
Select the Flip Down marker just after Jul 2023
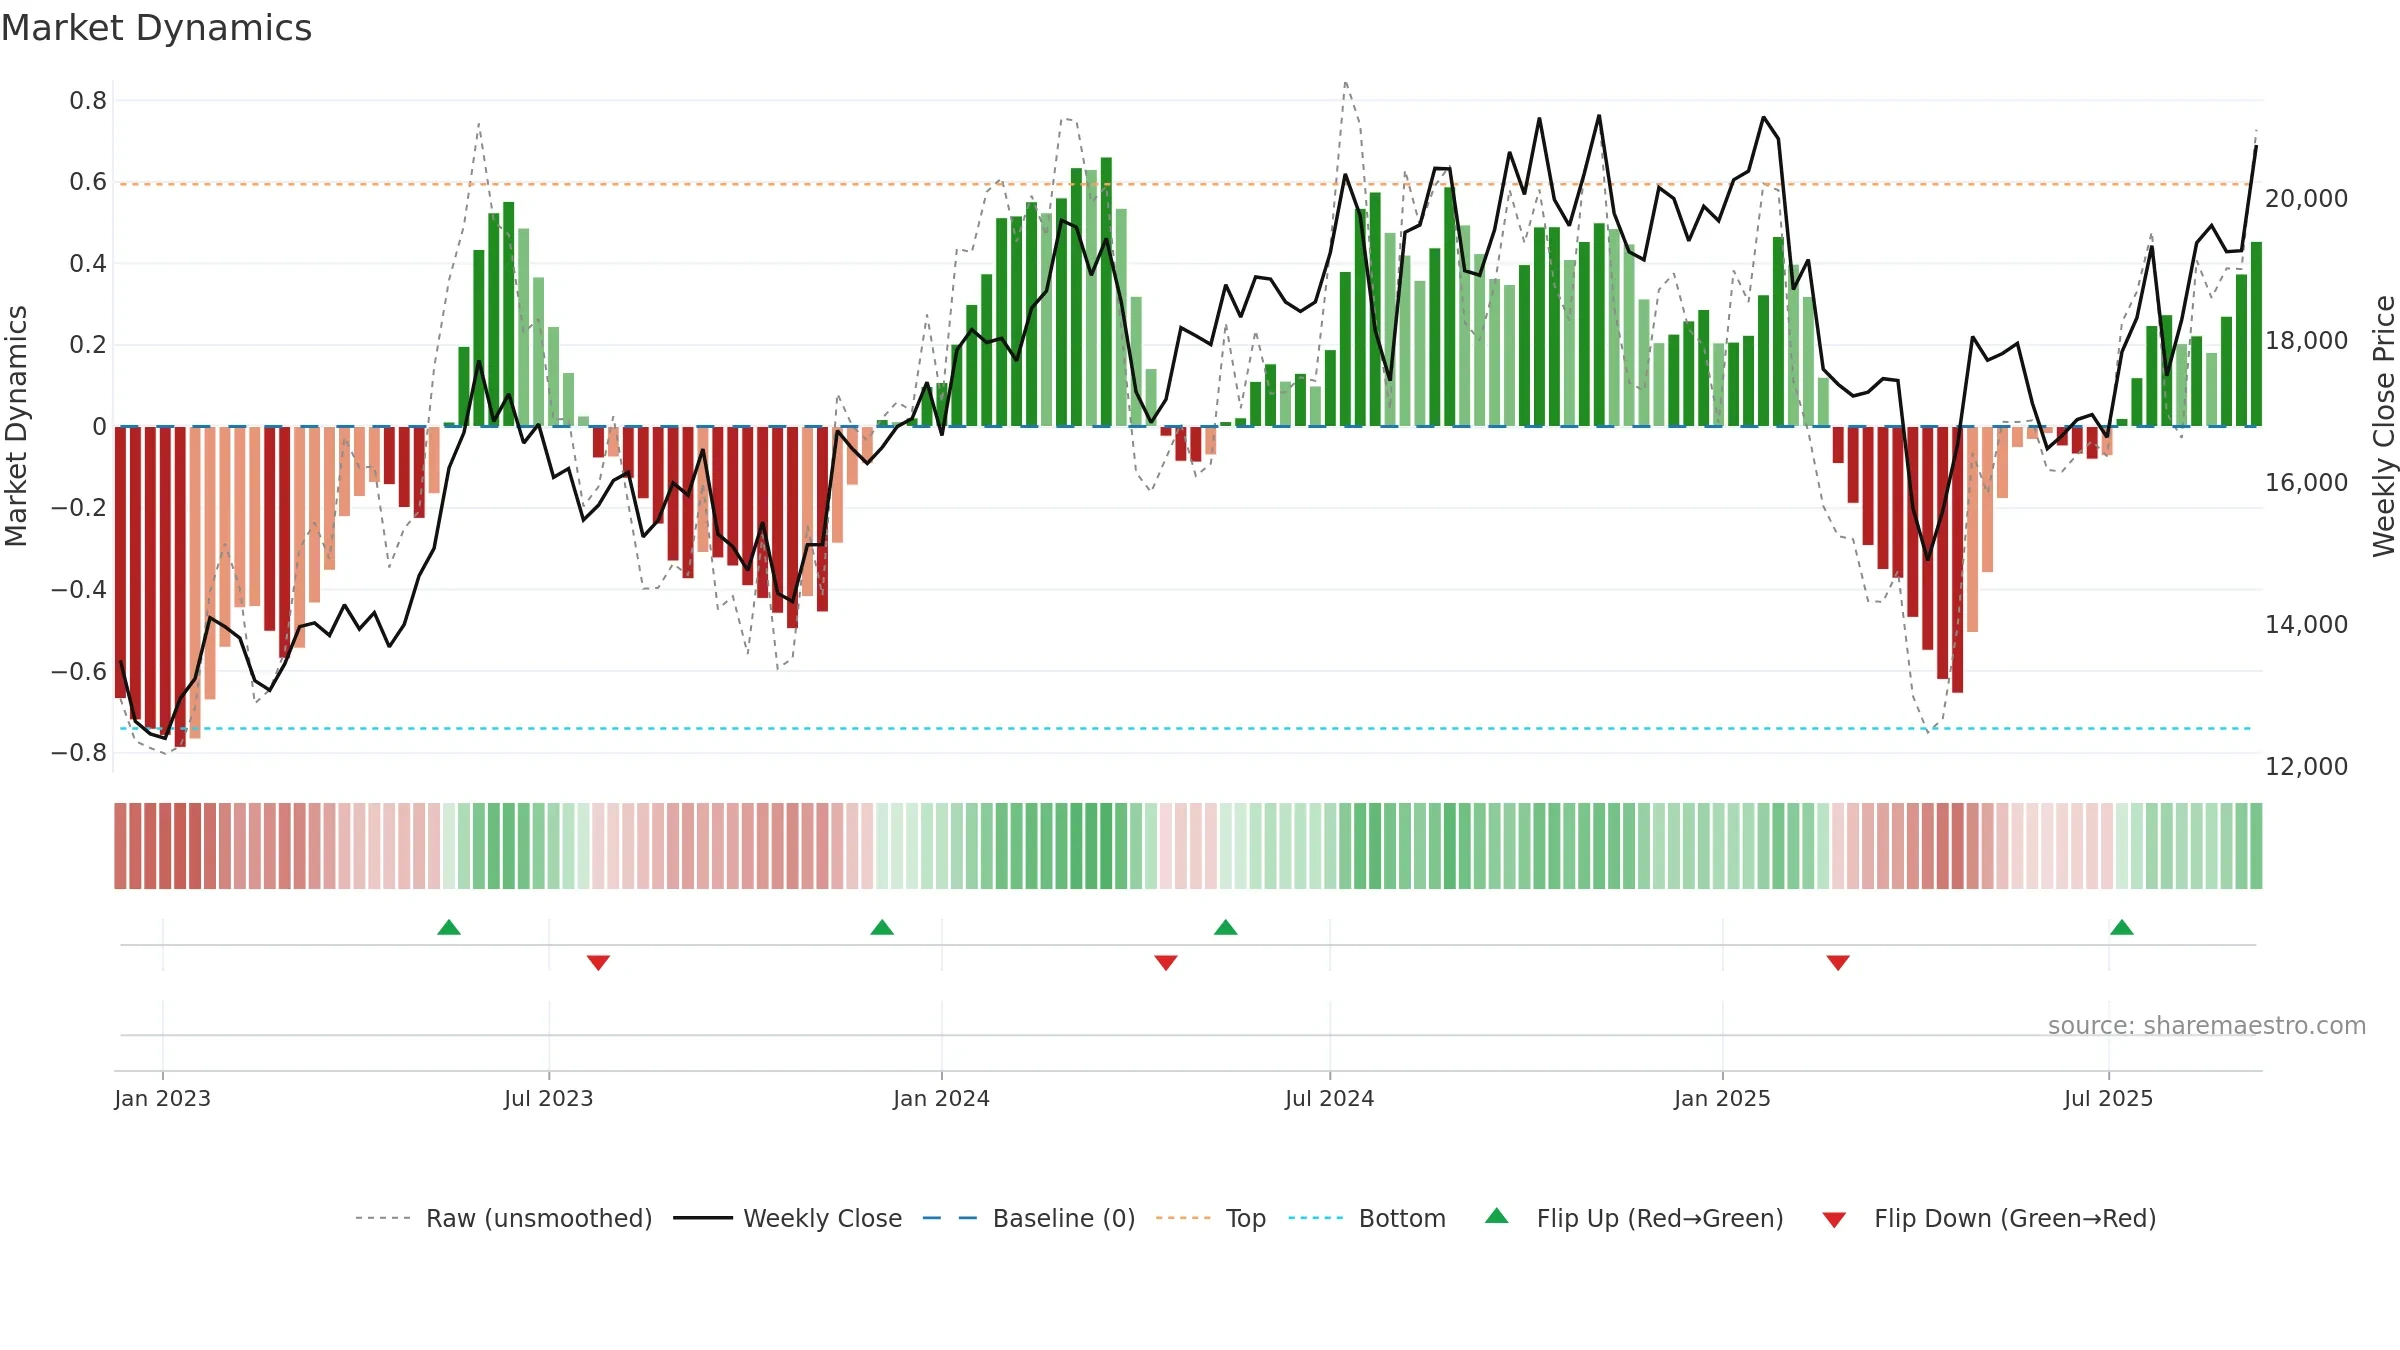(x=598, y=962)
